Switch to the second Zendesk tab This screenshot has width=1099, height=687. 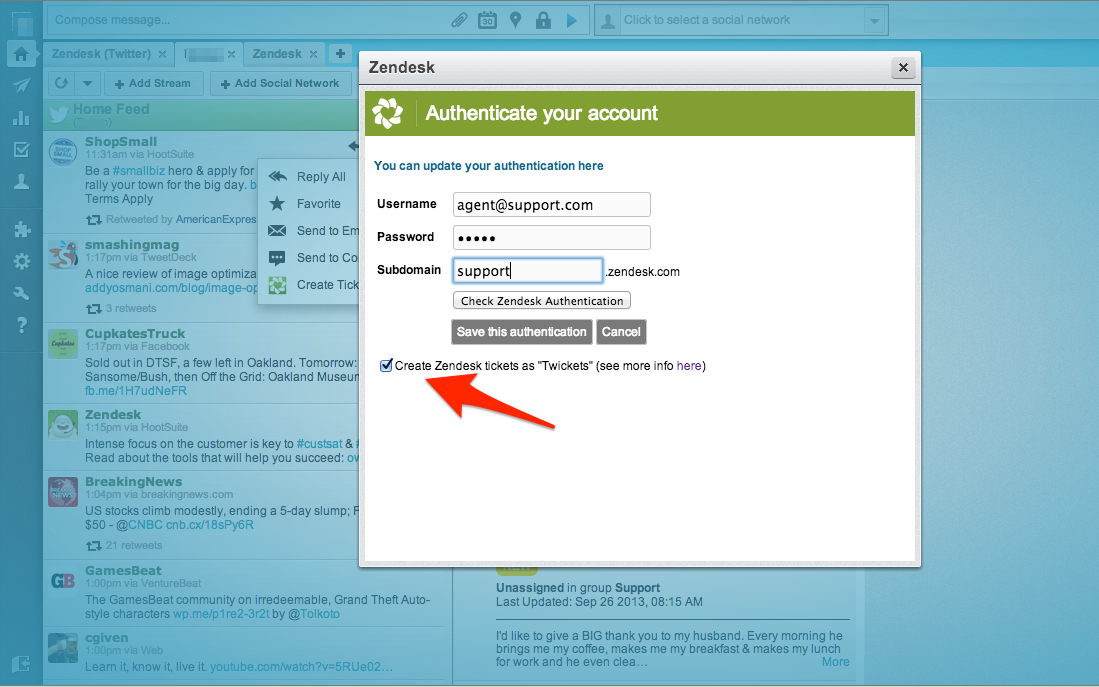coord(277,54)
